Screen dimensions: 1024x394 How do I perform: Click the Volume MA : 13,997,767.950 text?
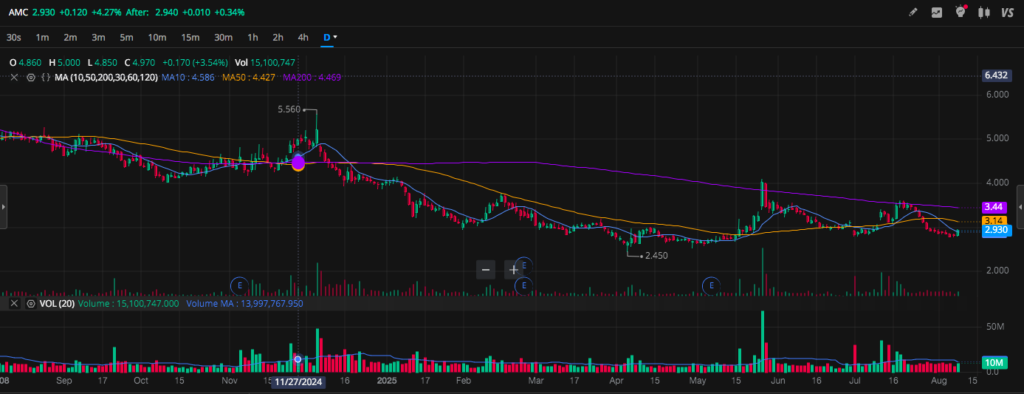pyautogui.click(x=245, y=304)
